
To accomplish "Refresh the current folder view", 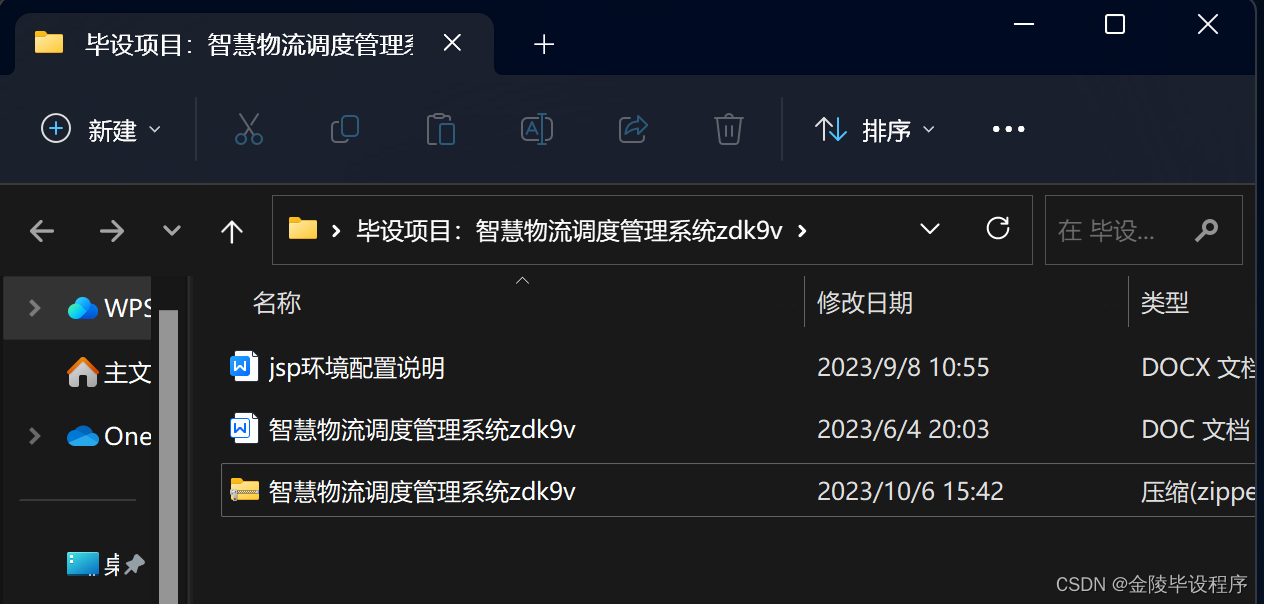I will 997,229.
